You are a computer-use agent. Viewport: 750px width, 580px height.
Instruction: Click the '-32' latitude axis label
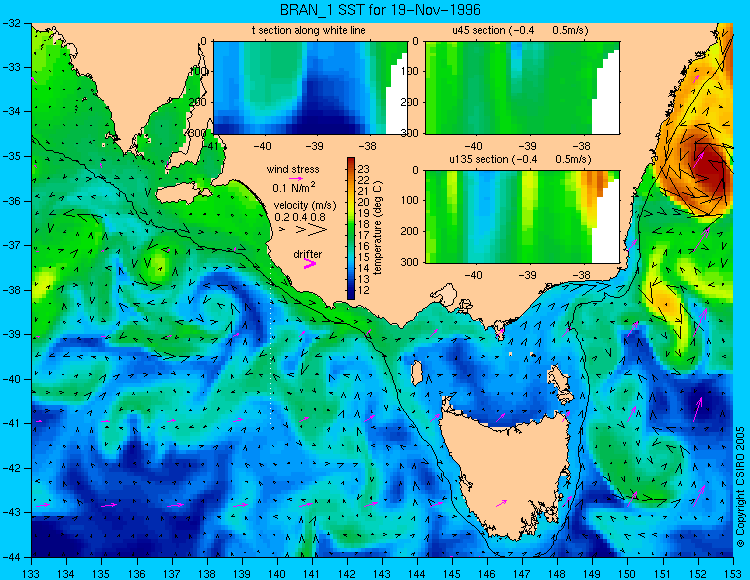click(11, 23)
